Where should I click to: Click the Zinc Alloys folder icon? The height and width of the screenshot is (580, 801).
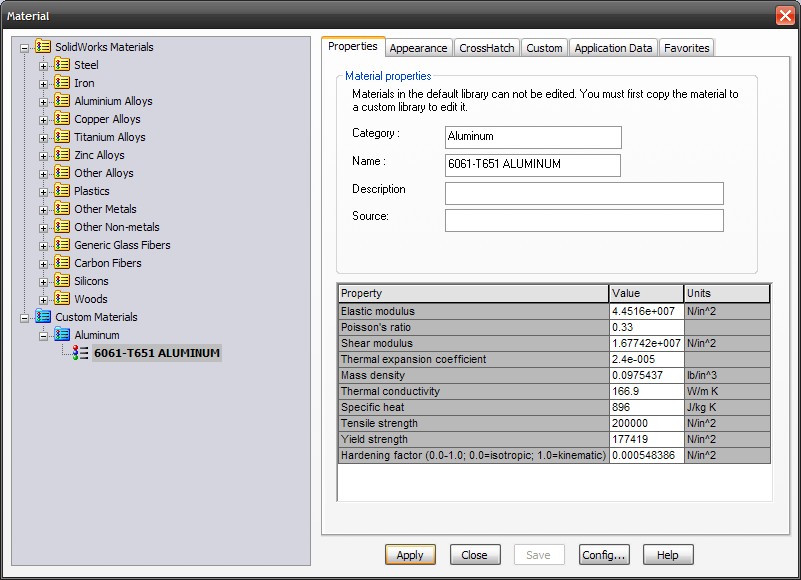(x=62, y=154)
